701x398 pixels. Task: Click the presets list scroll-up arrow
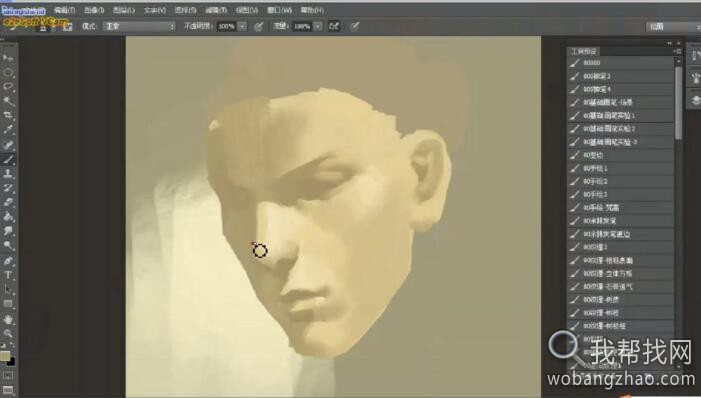678,61
